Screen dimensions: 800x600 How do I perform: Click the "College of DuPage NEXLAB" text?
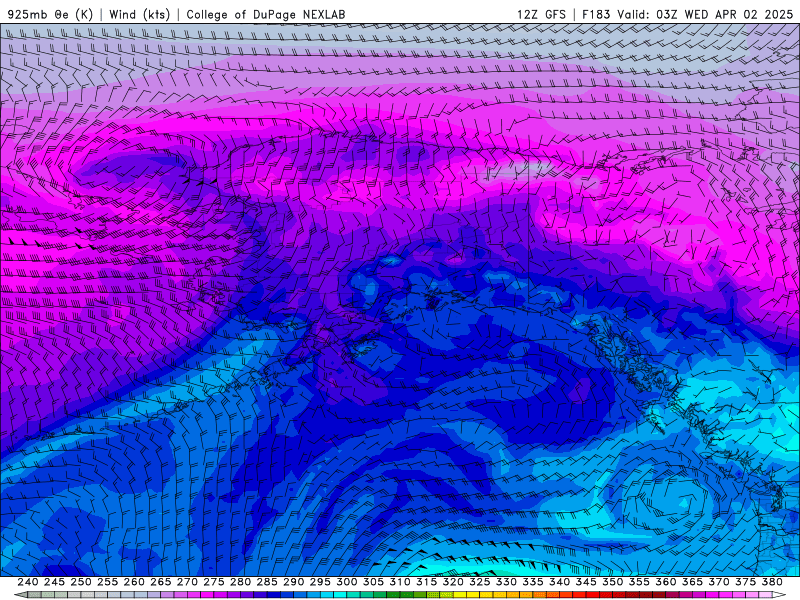click(x=265, y=14)
